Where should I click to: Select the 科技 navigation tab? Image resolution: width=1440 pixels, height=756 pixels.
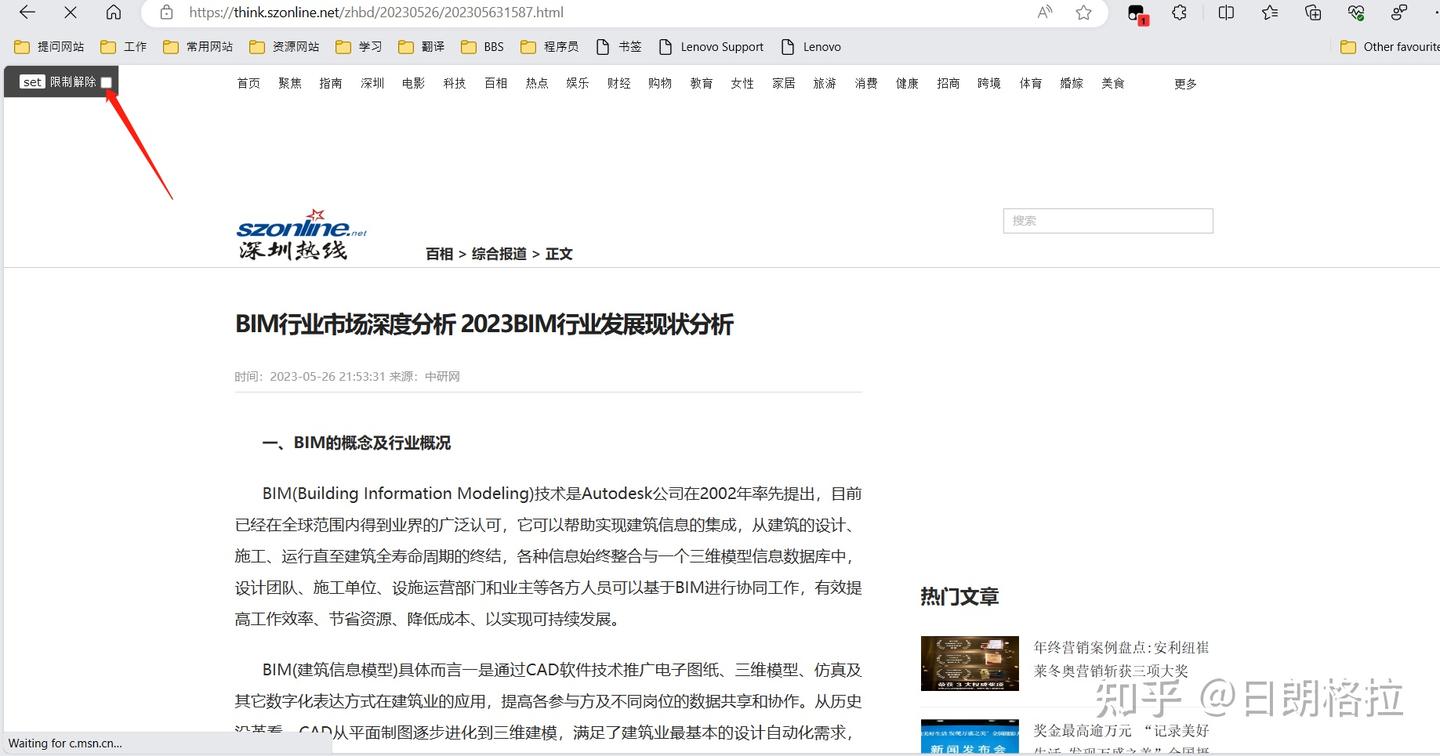[454, 83]
